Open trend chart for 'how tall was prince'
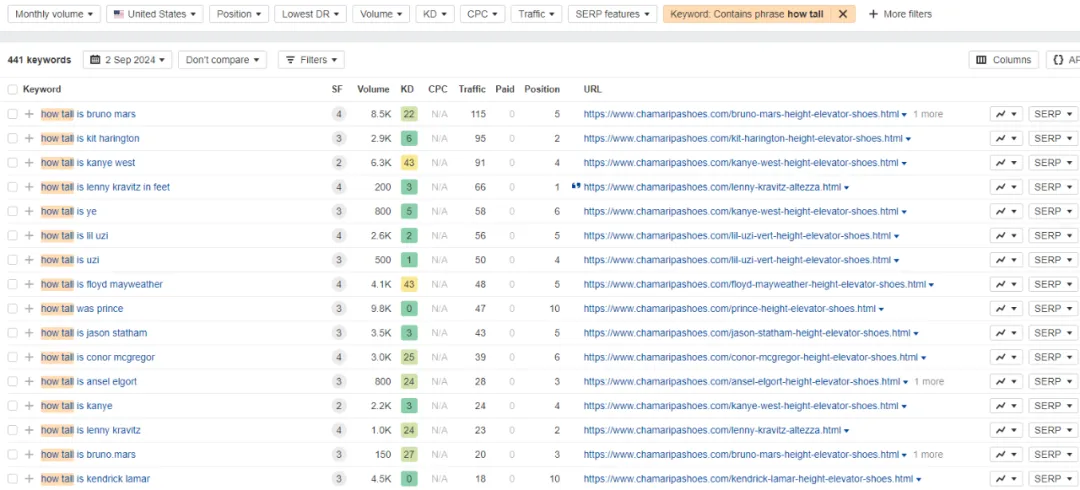 coord(1005,309)
